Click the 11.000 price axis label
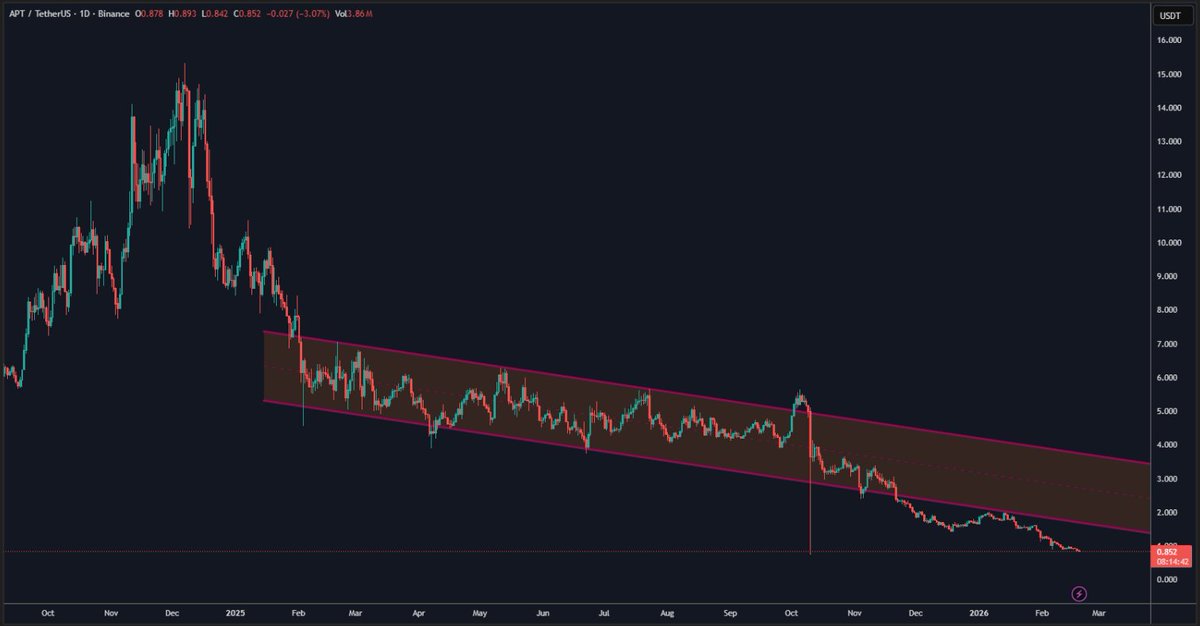Viewport: 1200px width, 626px height. click(x=1170, y=210)
